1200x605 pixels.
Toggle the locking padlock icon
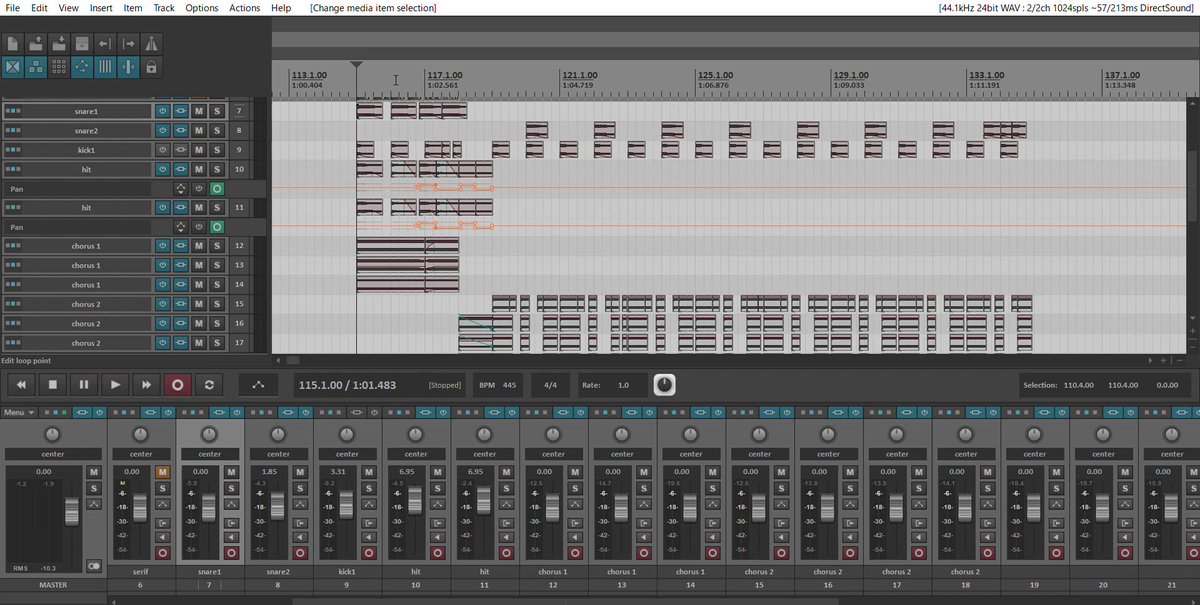[x=151, y=67]
